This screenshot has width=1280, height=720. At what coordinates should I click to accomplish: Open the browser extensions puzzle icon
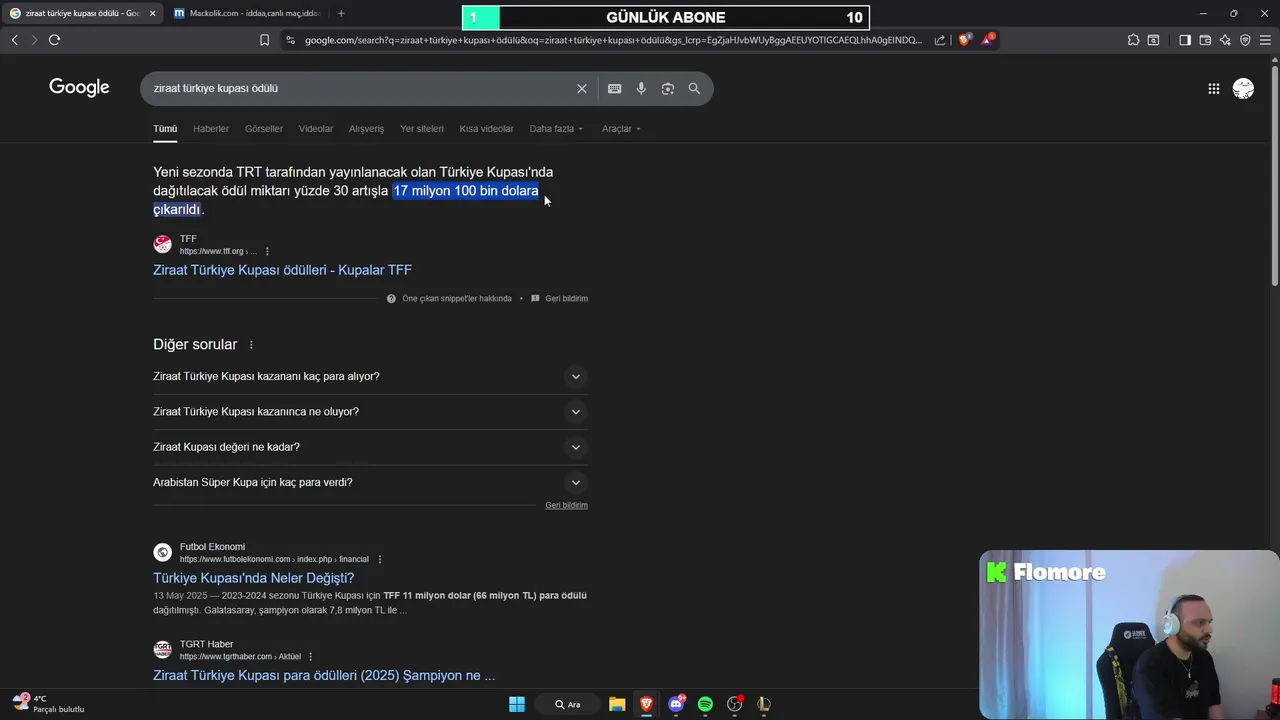[x=1133, y=40]
